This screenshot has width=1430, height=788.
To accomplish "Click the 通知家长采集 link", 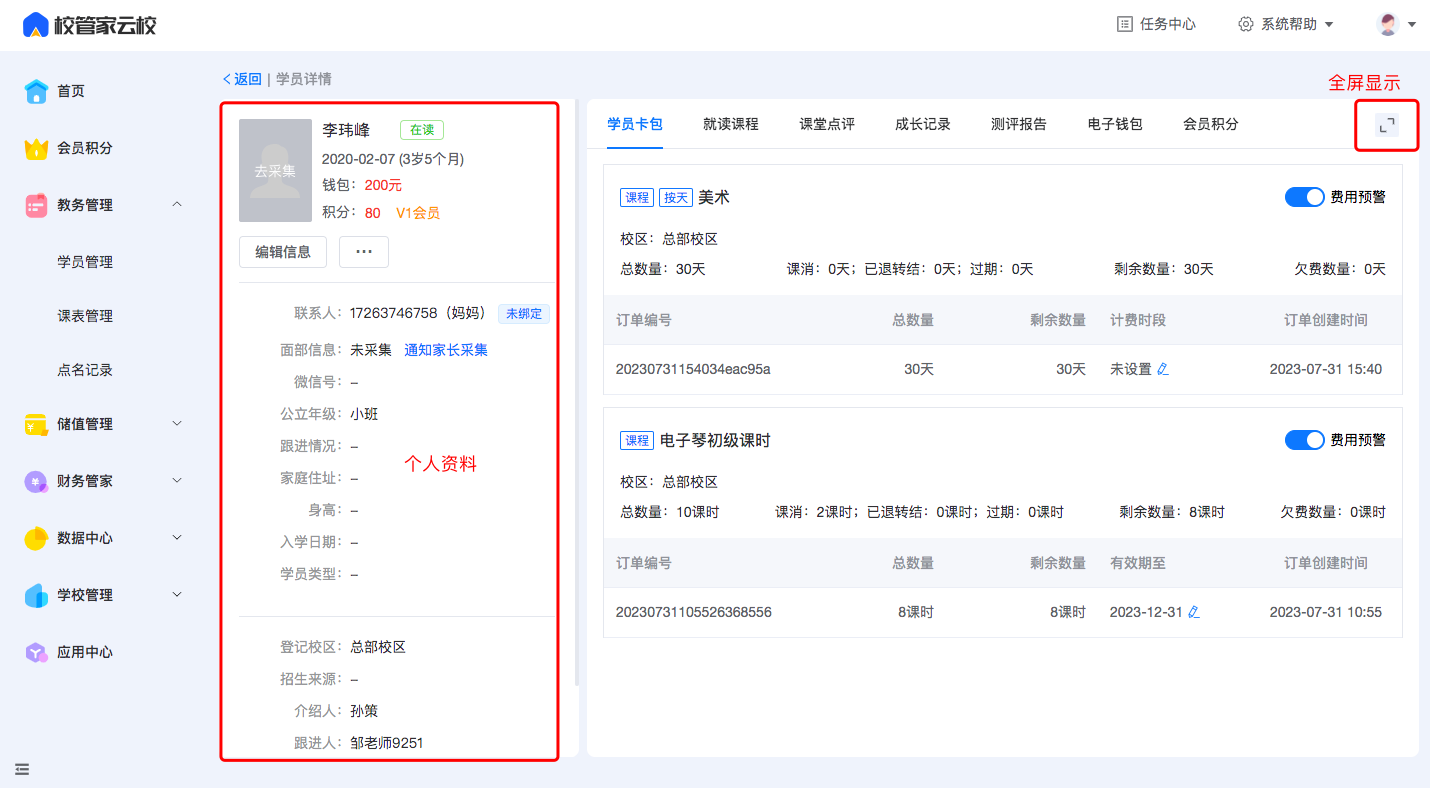I will pos(446,350).
